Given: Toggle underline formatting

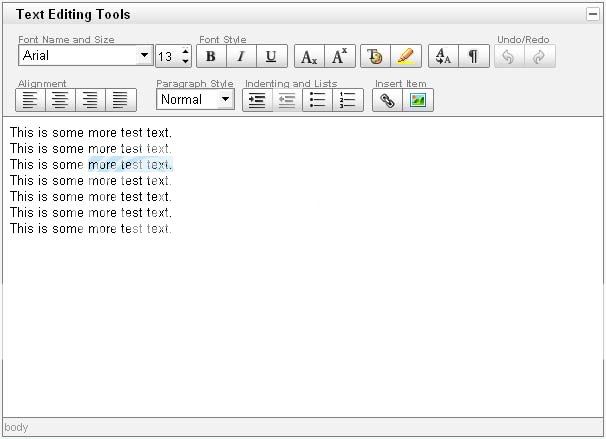Looking at the screenshot, I should point(272,56).
